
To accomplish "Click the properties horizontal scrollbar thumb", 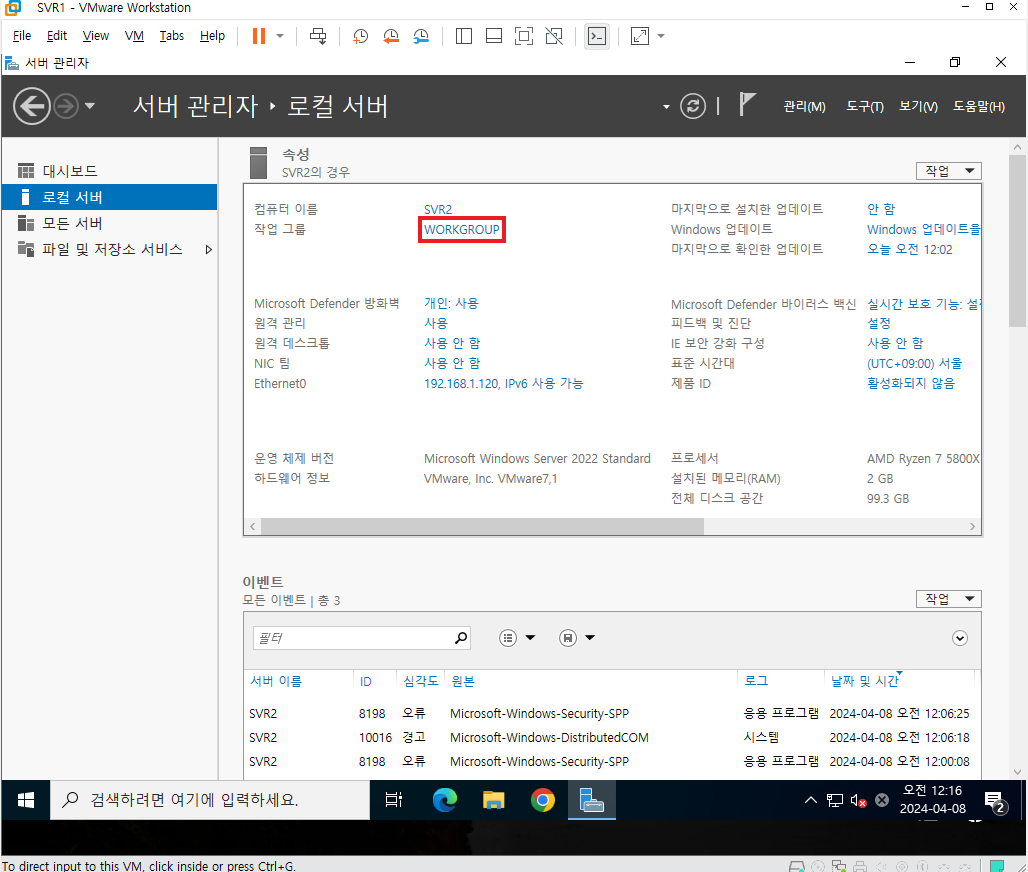I will coord(482,526).
